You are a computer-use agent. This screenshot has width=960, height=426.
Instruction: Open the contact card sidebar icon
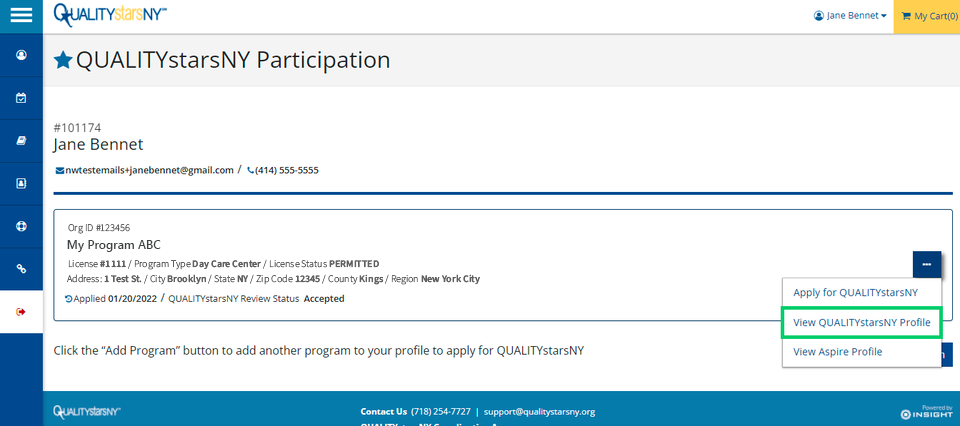pos(21,184)
